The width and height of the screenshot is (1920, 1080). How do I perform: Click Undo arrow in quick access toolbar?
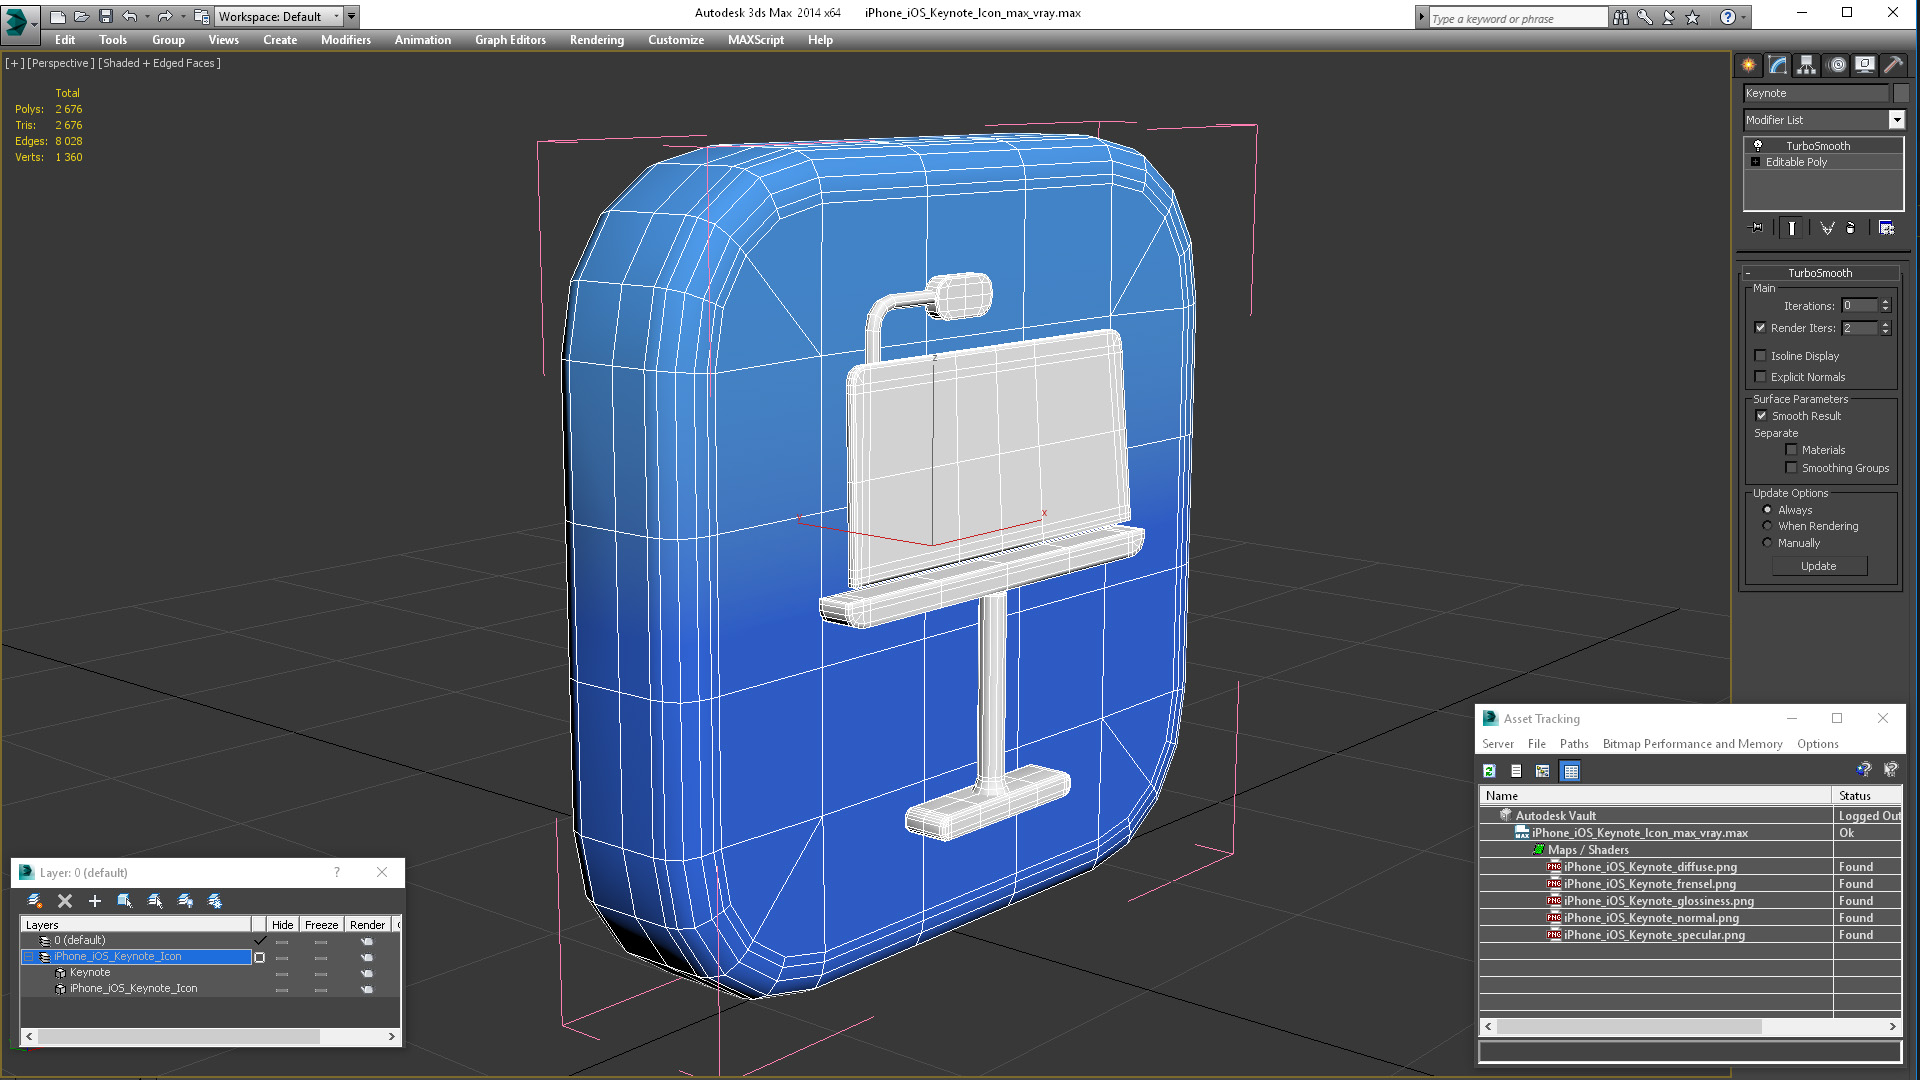pos(129,16)
